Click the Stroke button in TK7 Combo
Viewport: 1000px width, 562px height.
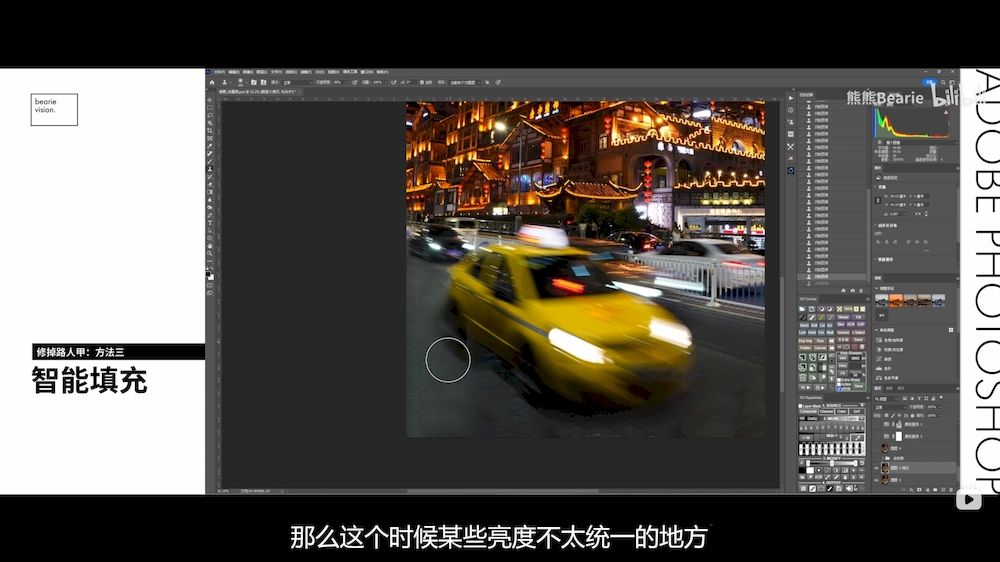click(x=842, y=317)
